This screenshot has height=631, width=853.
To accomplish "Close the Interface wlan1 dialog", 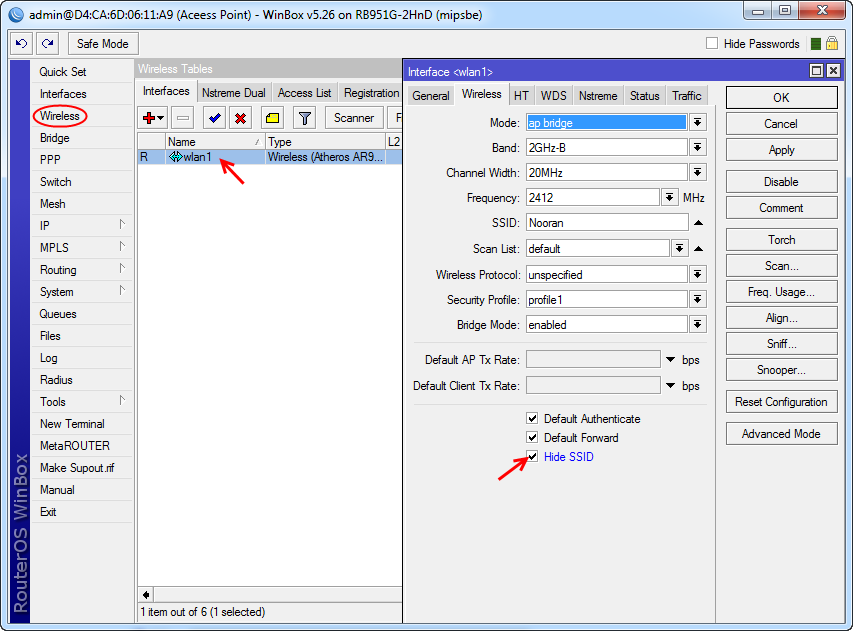I will click(x=833, y=71).
